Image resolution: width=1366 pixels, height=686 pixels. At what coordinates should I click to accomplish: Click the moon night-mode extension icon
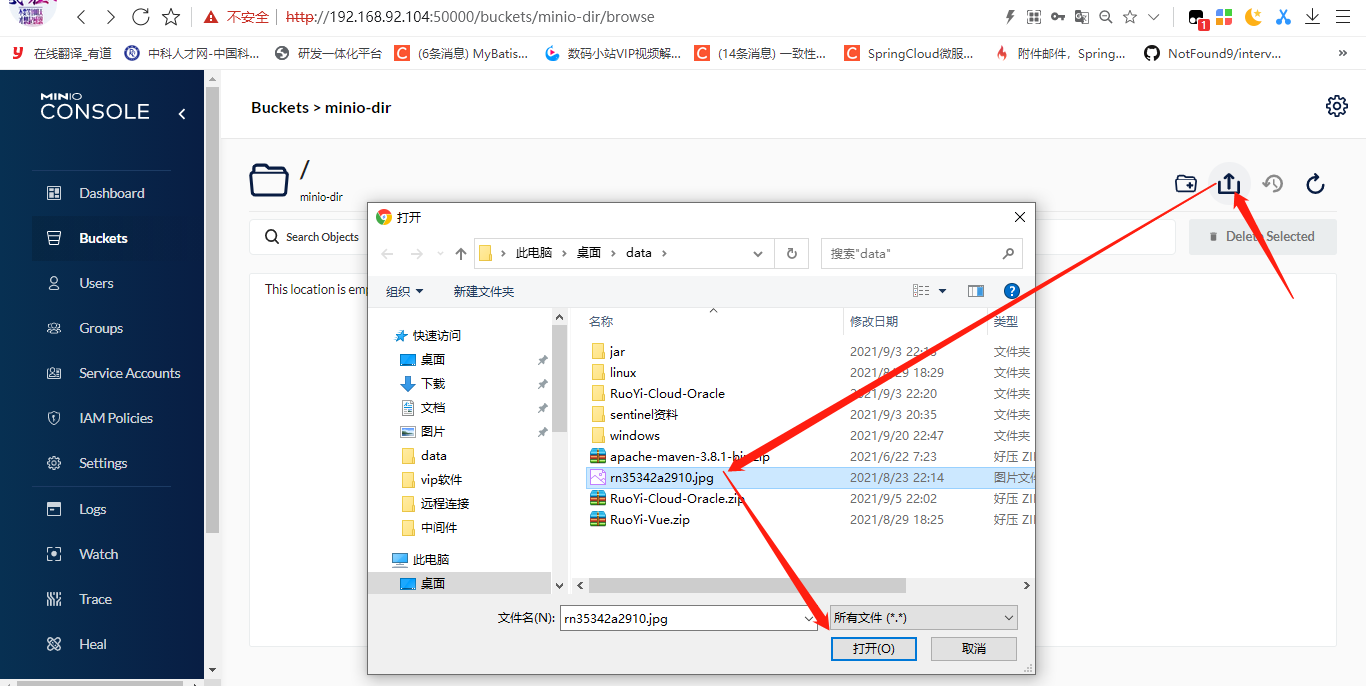click(x=1253, y=17)
